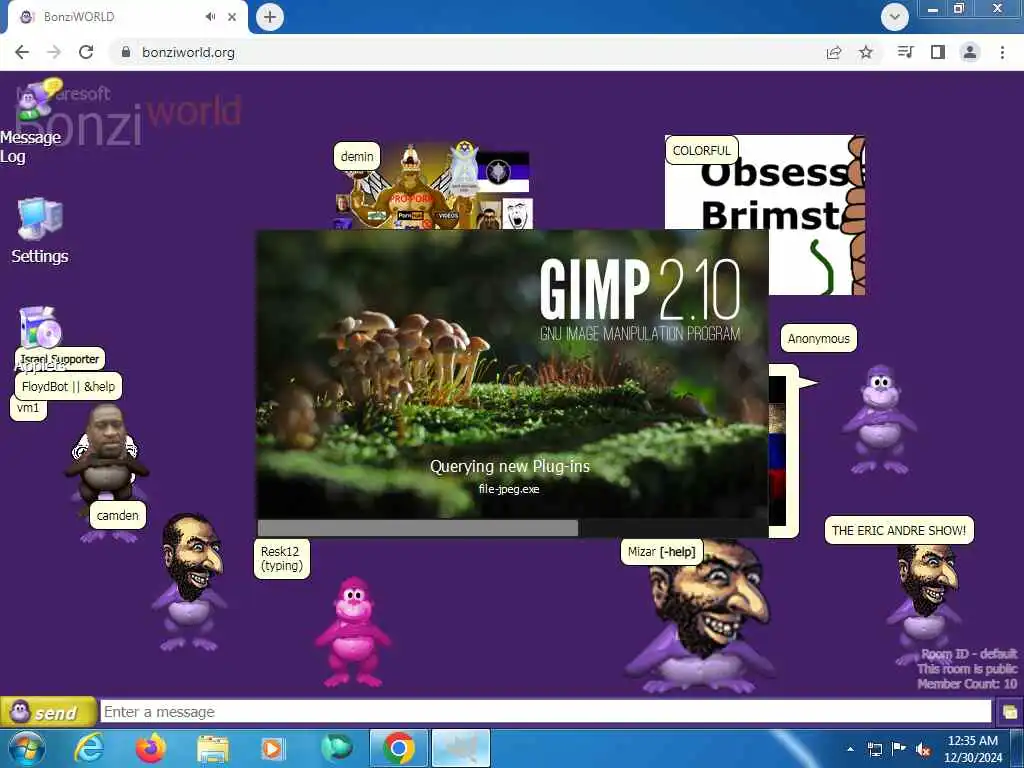The image size is (1024, 768).
Task: Click the pink Bonzi character
Action: click(x=353, y=630)
